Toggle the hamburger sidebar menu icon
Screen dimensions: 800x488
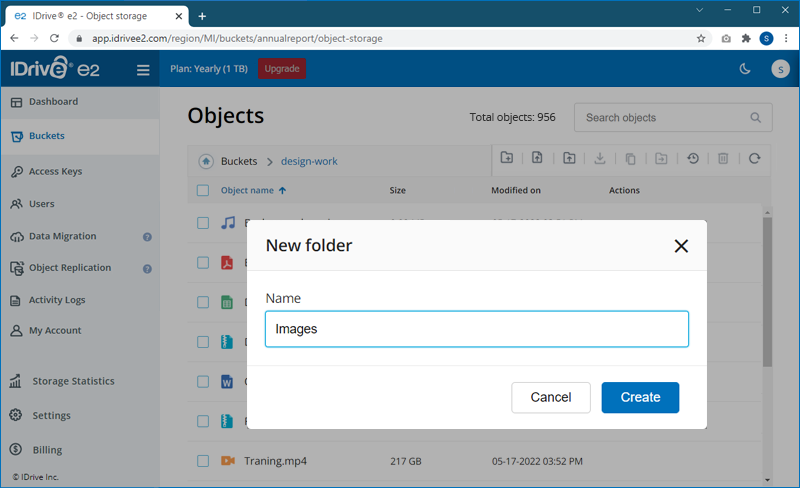tap(143, 70)
